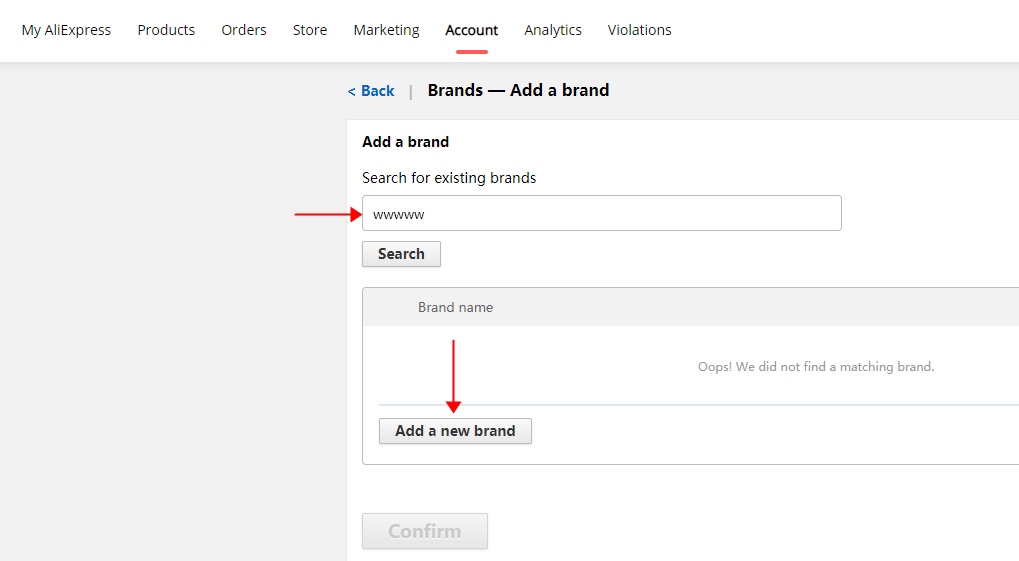This screenshot has width=1019, height=561.
Task: Click the 'Oops! We did not find' message
Action: (x=815, y=367)
